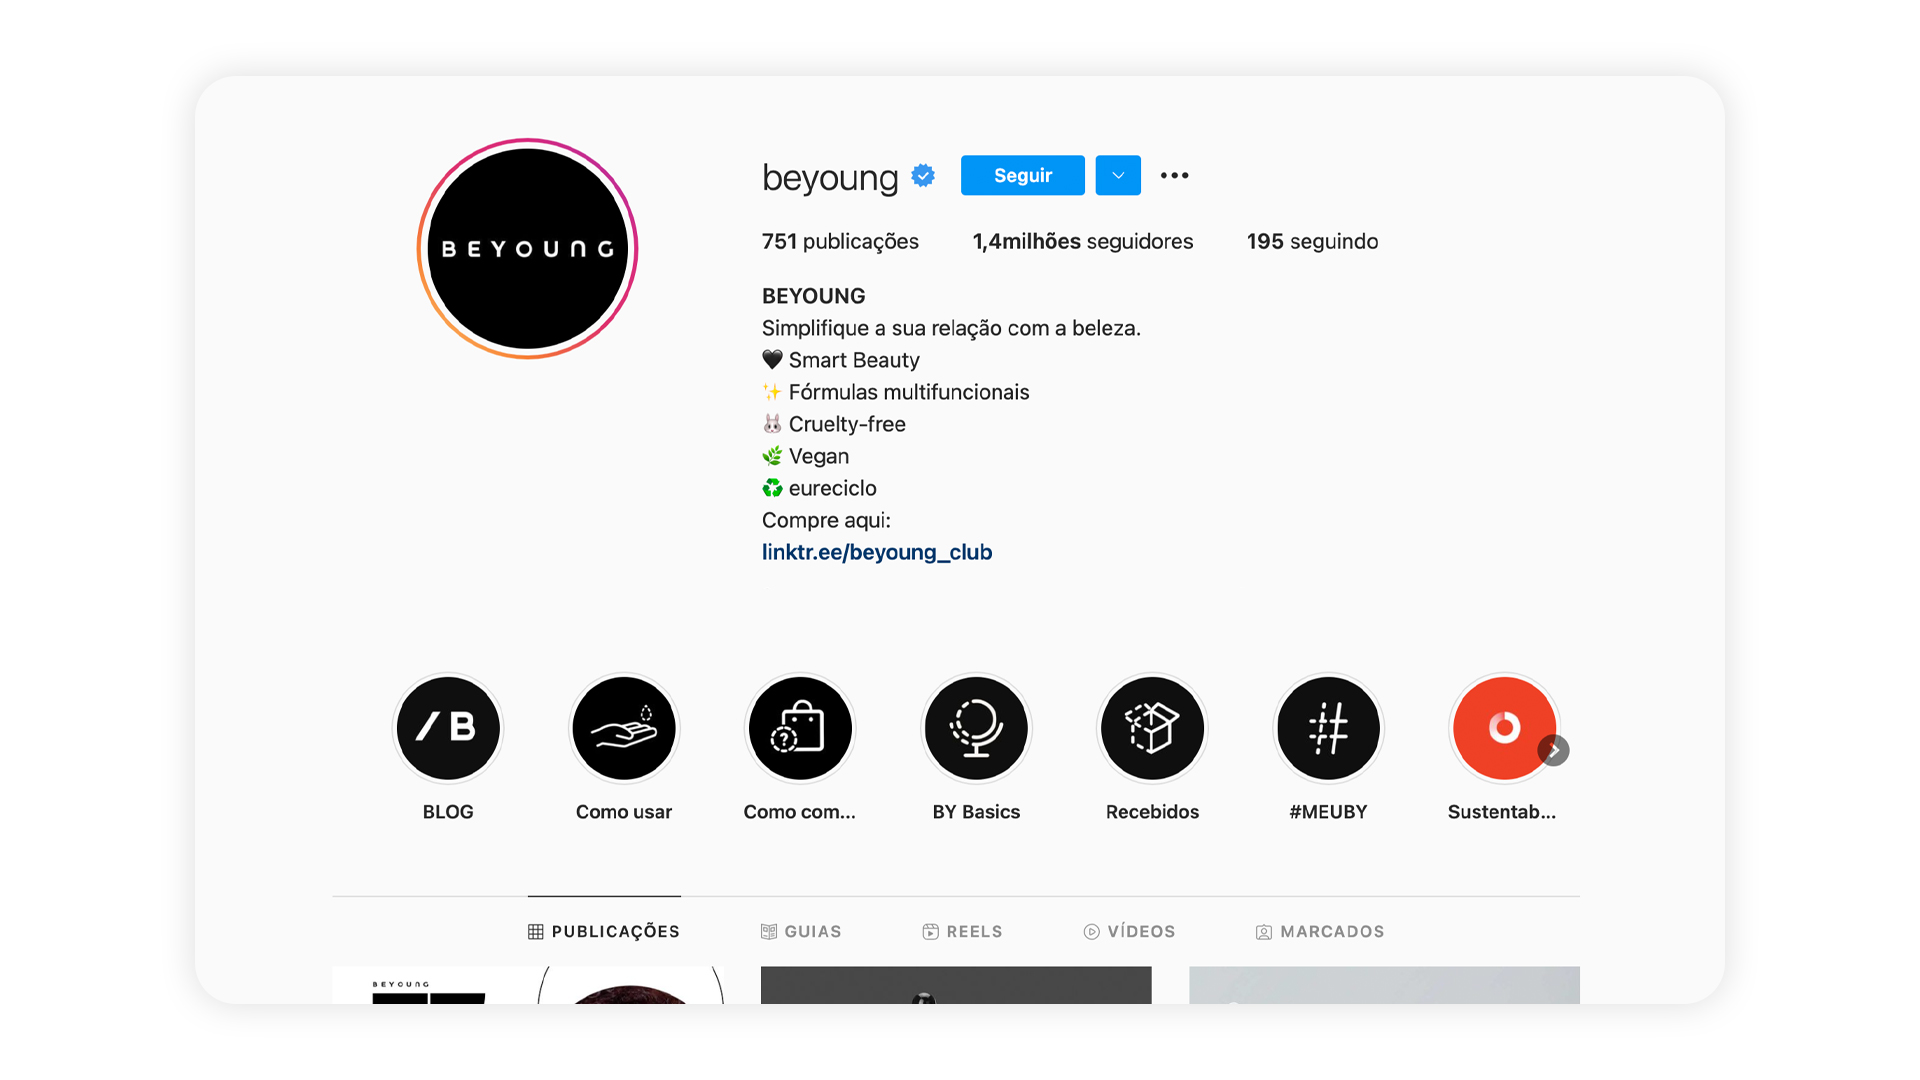
Task: View the 1,4milhões seguidores list
Action: pos(1083,241)
